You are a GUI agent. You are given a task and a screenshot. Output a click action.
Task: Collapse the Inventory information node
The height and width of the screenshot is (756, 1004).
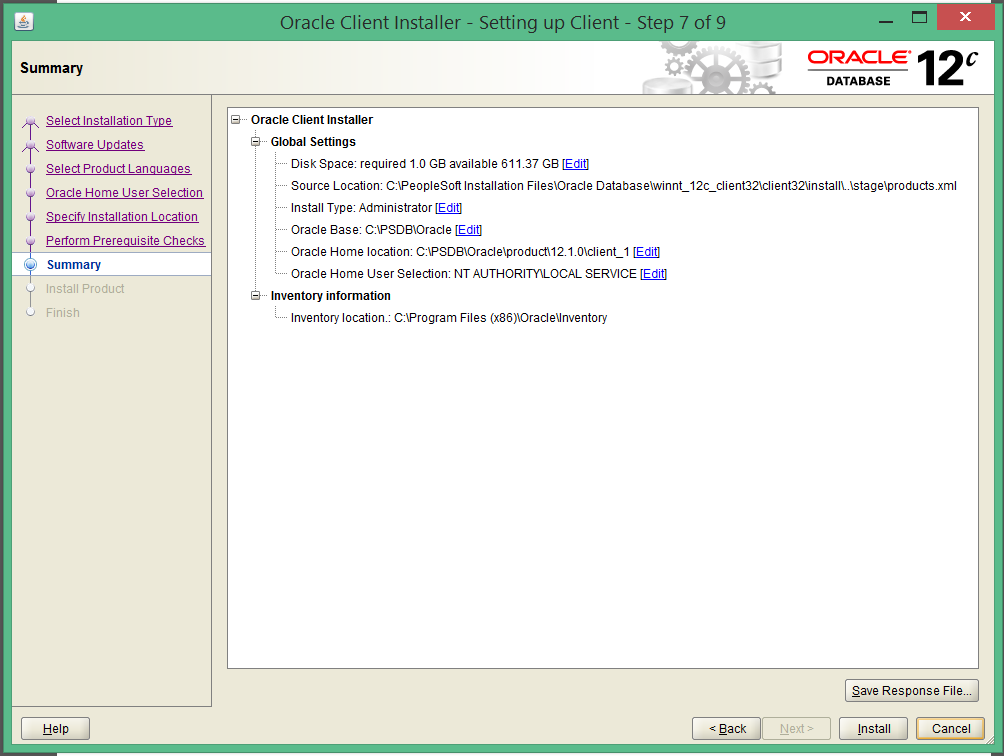click(x=255, y=296)
